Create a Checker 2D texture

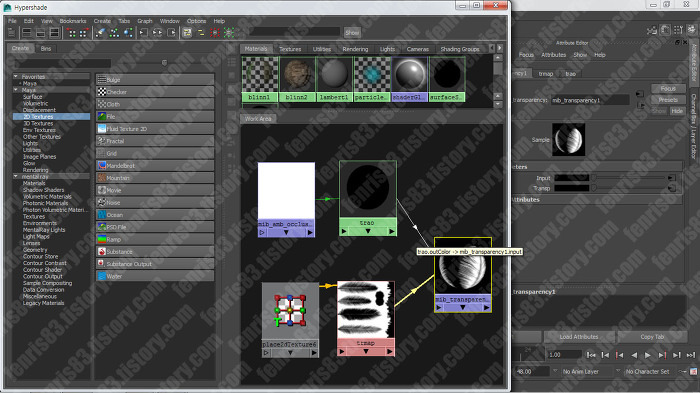coord(155,92)
